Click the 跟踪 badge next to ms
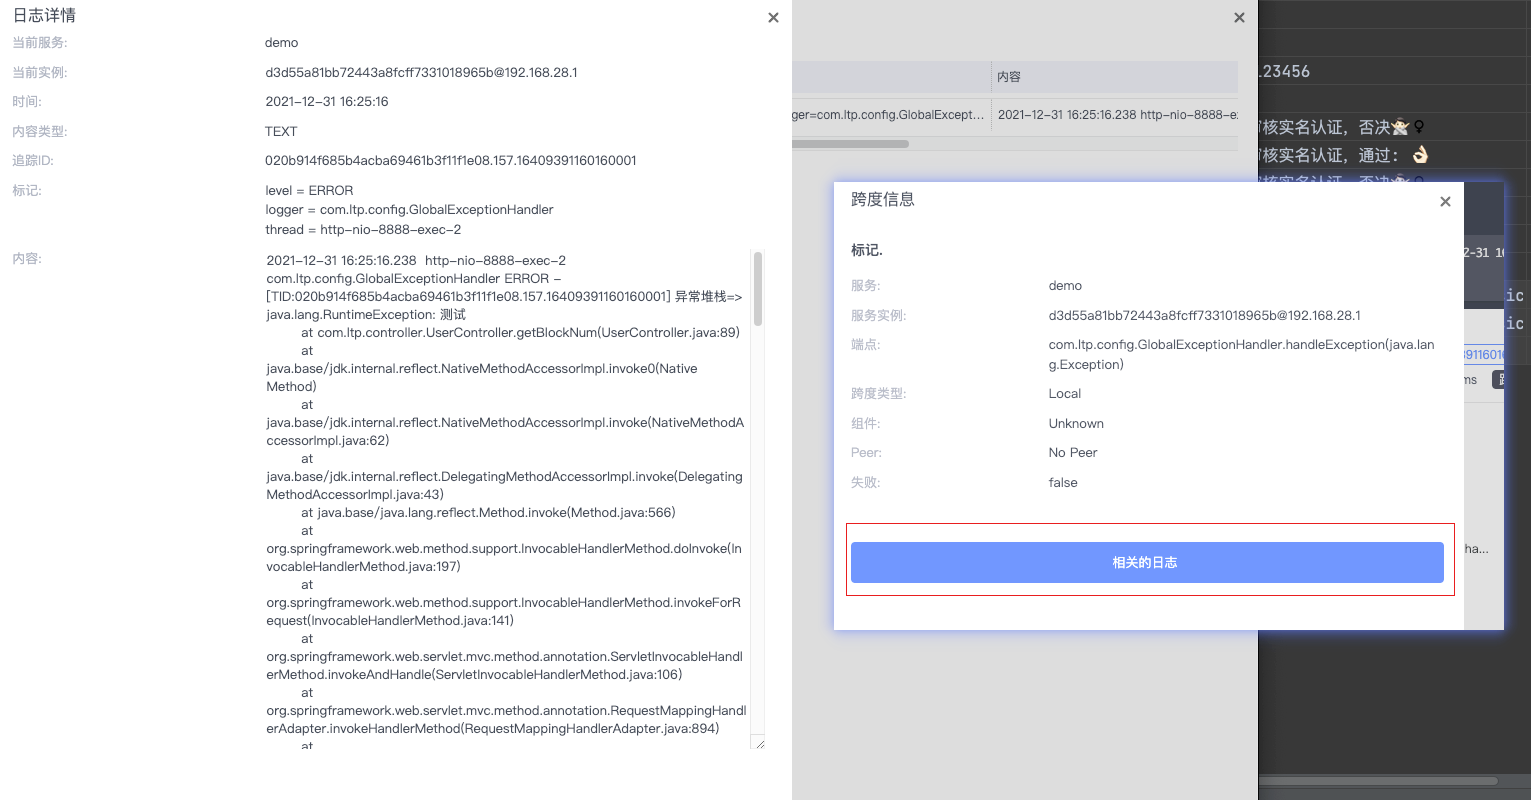1531x800 pixels. click(x=1505, y=379)
